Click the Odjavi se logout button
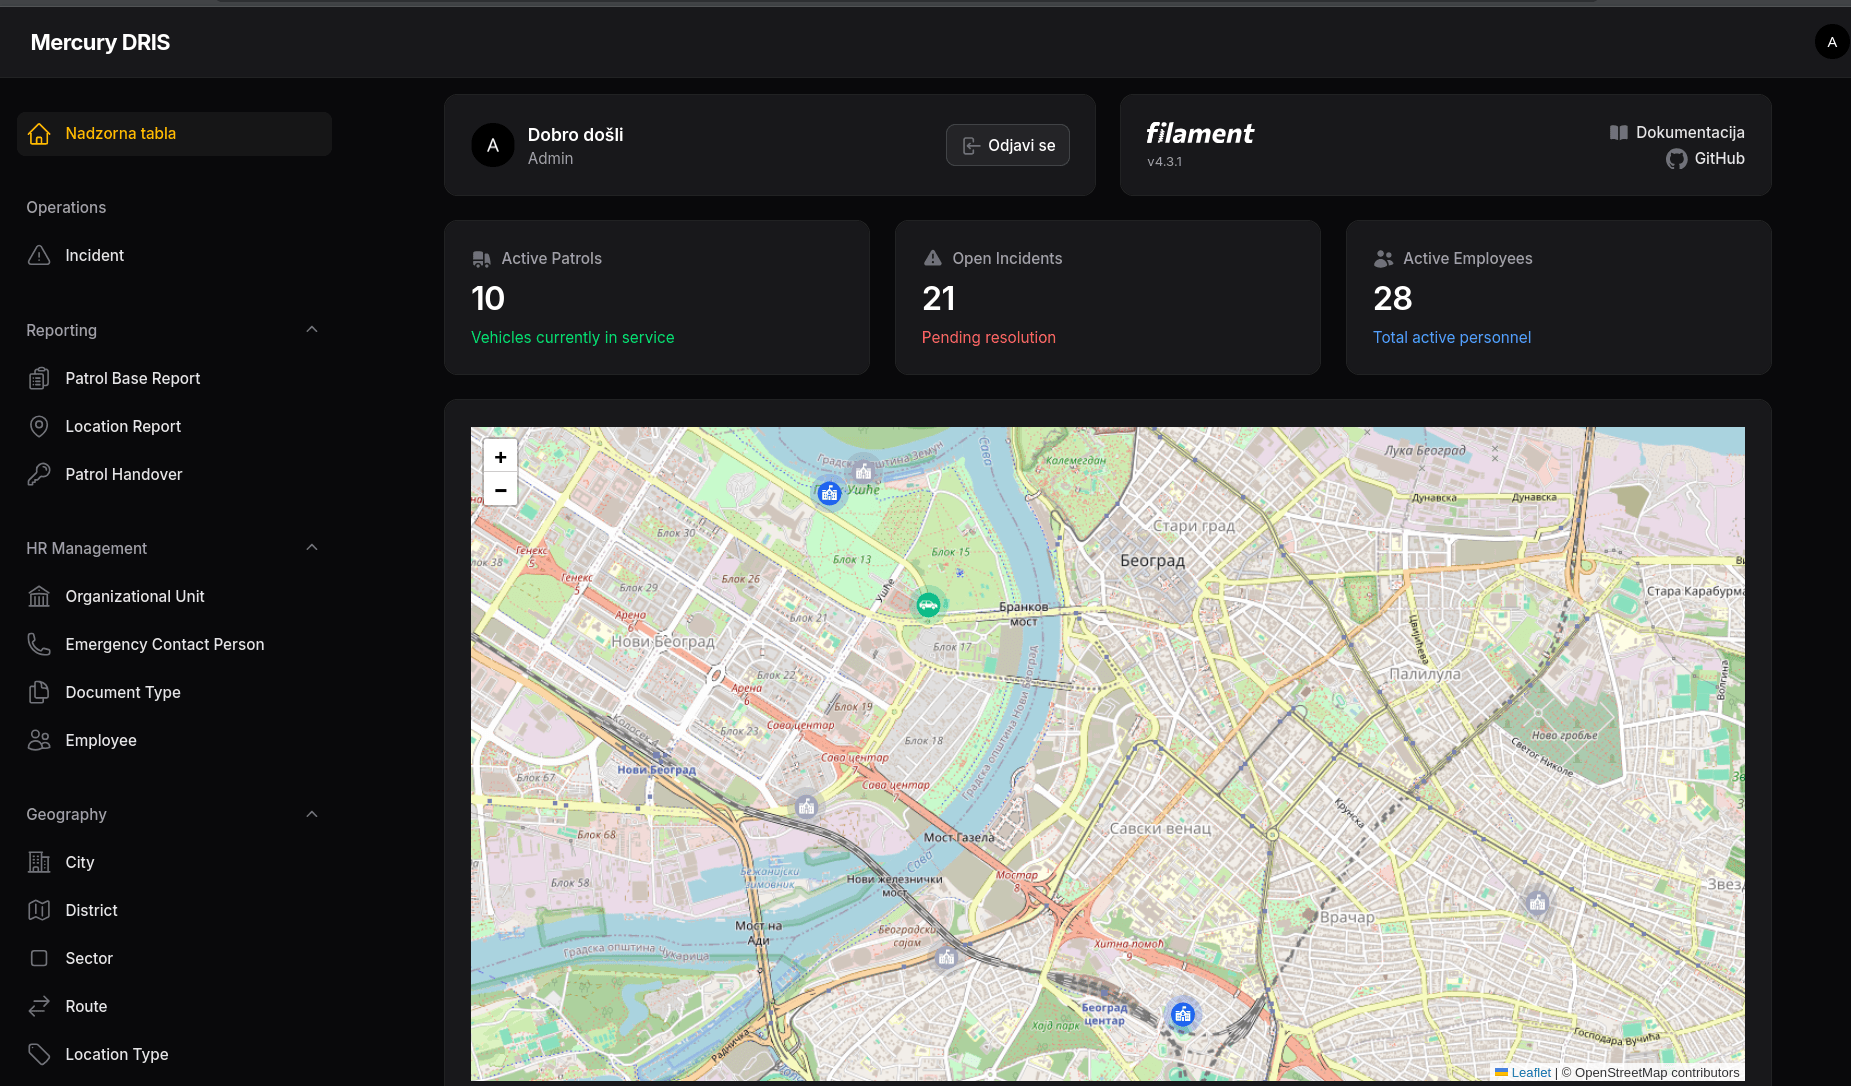The image size is (1851, 1086). [x=1007, y=145]
